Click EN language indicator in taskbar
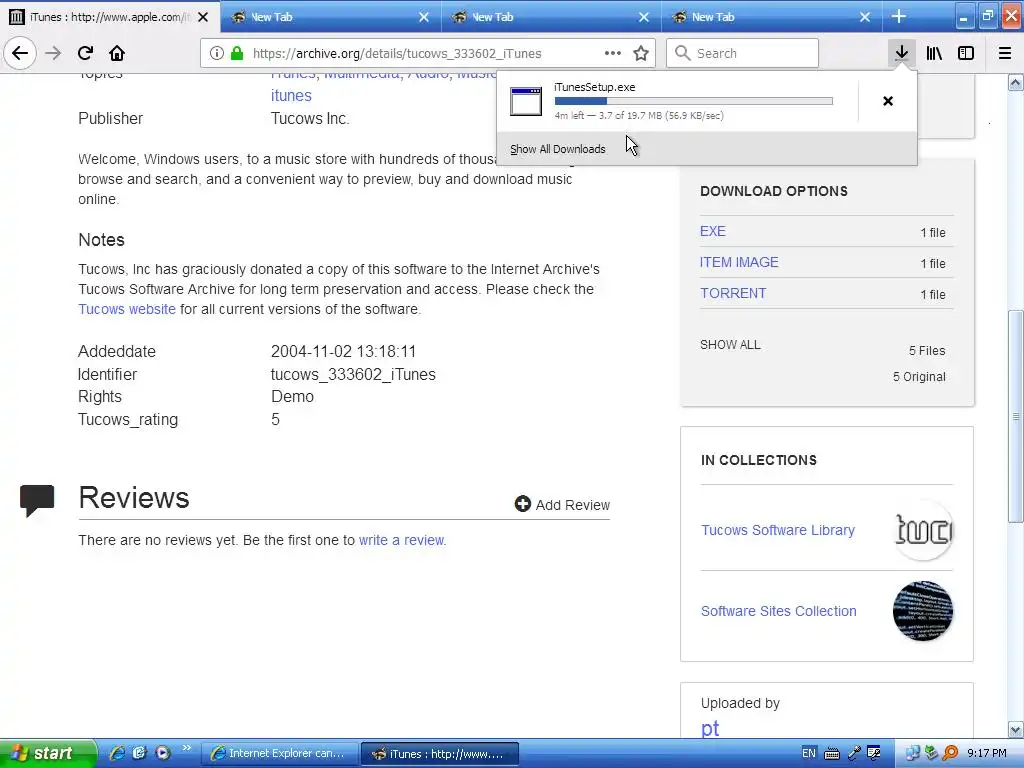This screenshot has height=768, width=1024. [808, 753]
